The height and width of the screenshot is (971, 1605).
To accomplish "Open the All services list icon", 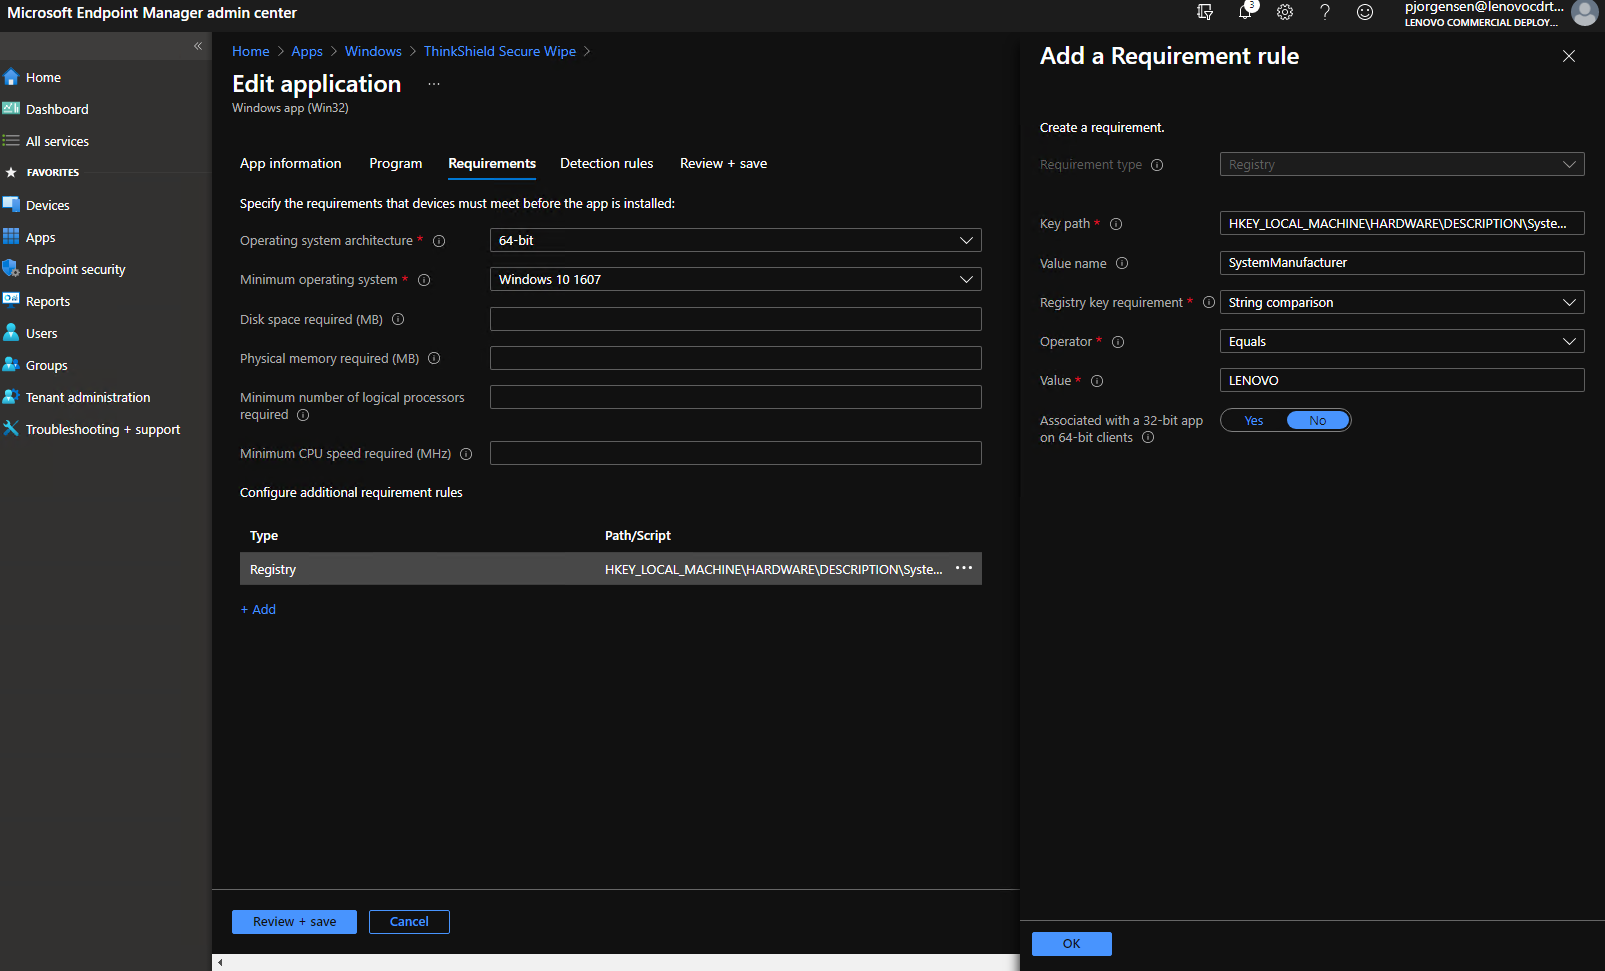I will (x=11, y=141).
